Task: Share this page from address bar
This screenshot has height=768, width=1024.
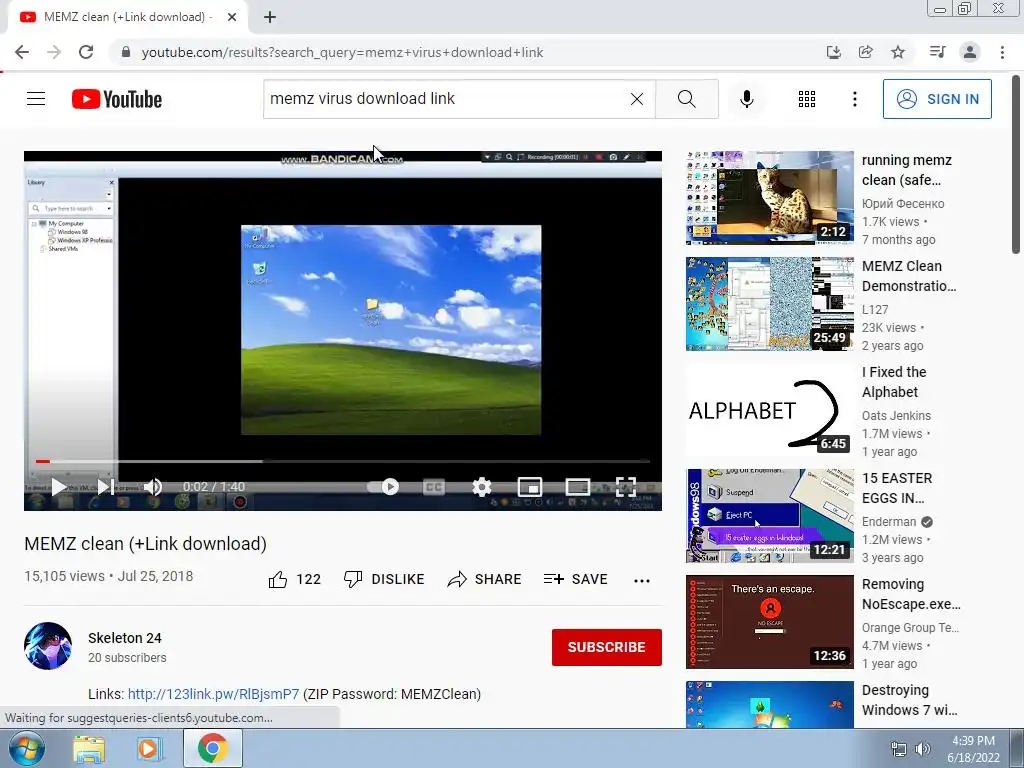Action: [x=866, y=52]
